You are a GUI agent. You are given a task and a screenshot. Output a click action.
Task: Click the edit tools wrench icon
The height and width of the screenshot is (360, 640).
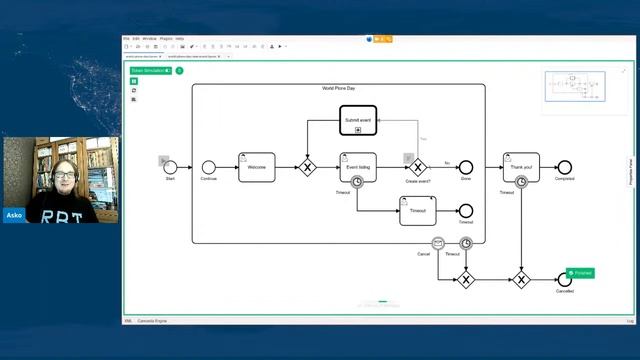pos(191,47)
